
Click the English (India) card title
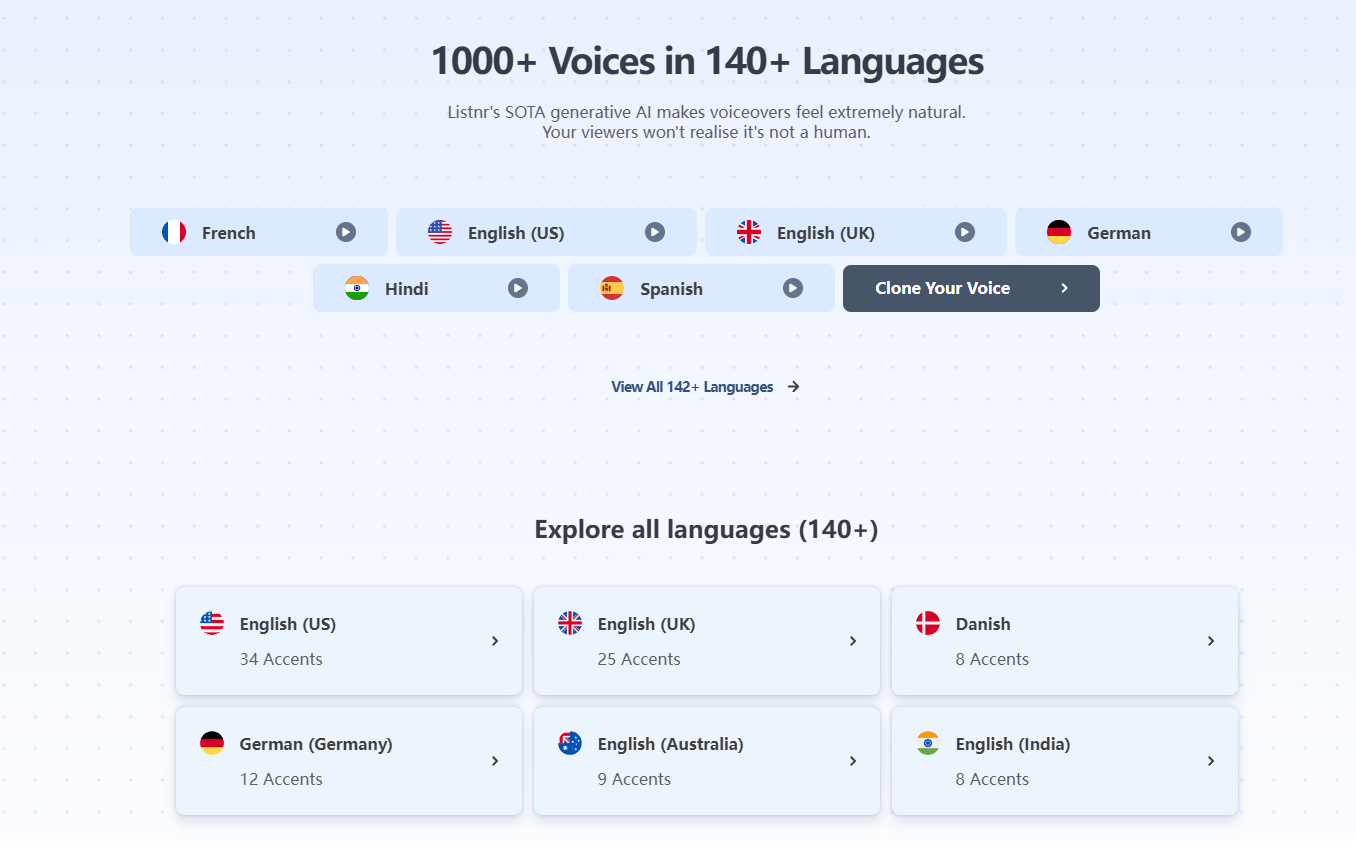(1013, 744)
